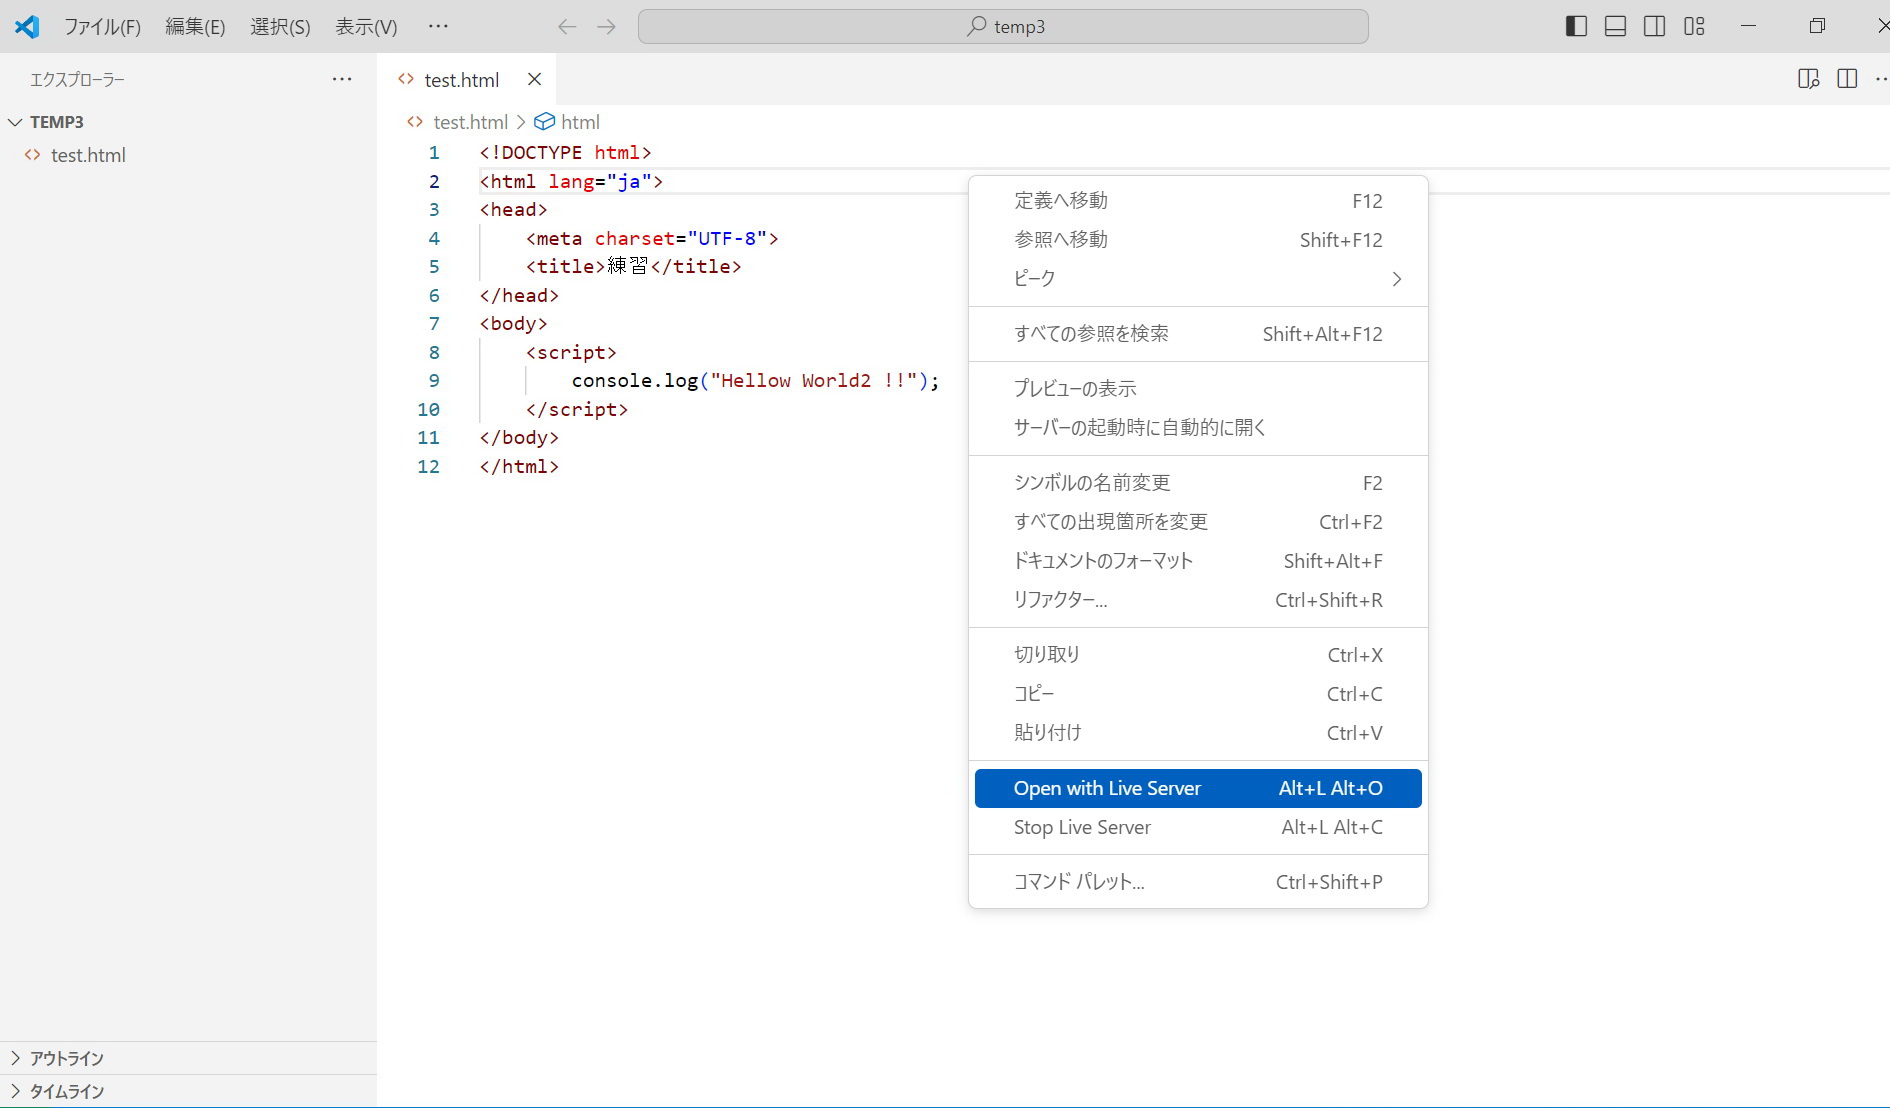Viewport: 1890px width, 1108px height.
Task: Click the temp3 command center search box
Action: click(1003, 27)
